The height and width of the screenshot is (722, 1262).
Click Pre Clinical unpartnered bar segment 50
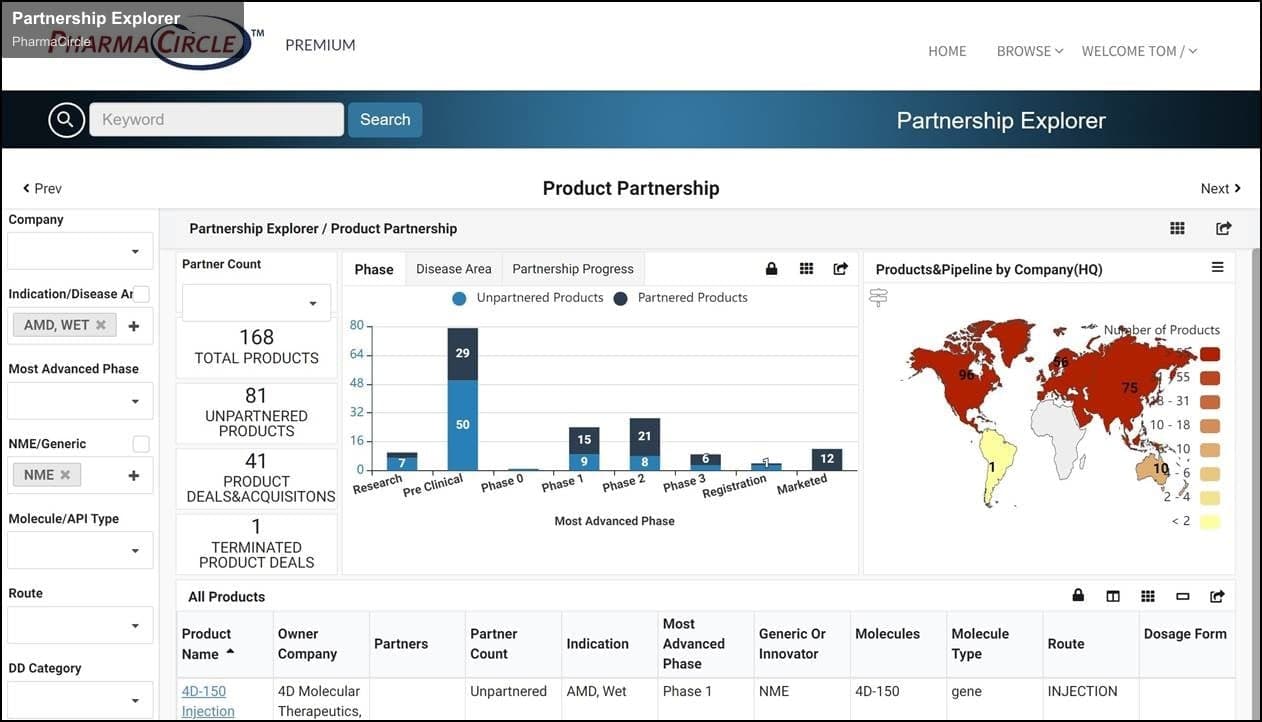tap(462, 425)
